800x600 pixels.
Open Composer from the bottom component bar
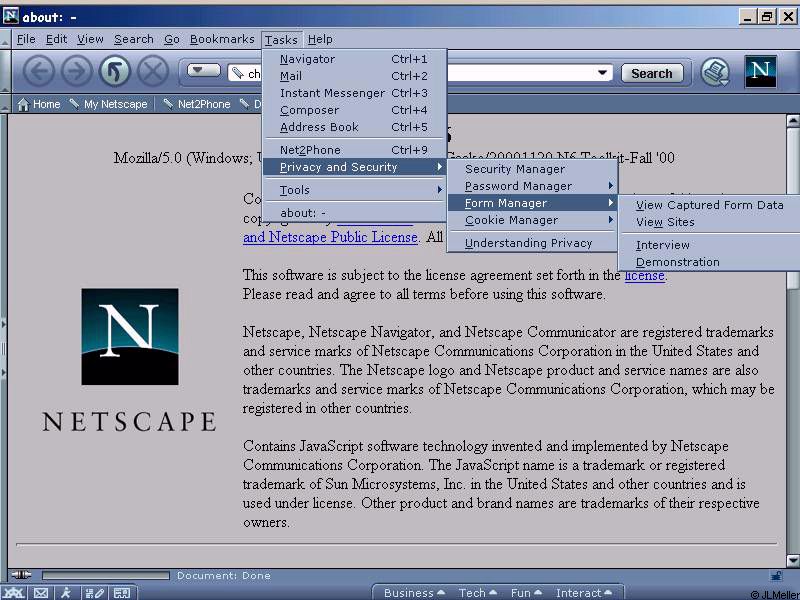click(x=94, y=593)
